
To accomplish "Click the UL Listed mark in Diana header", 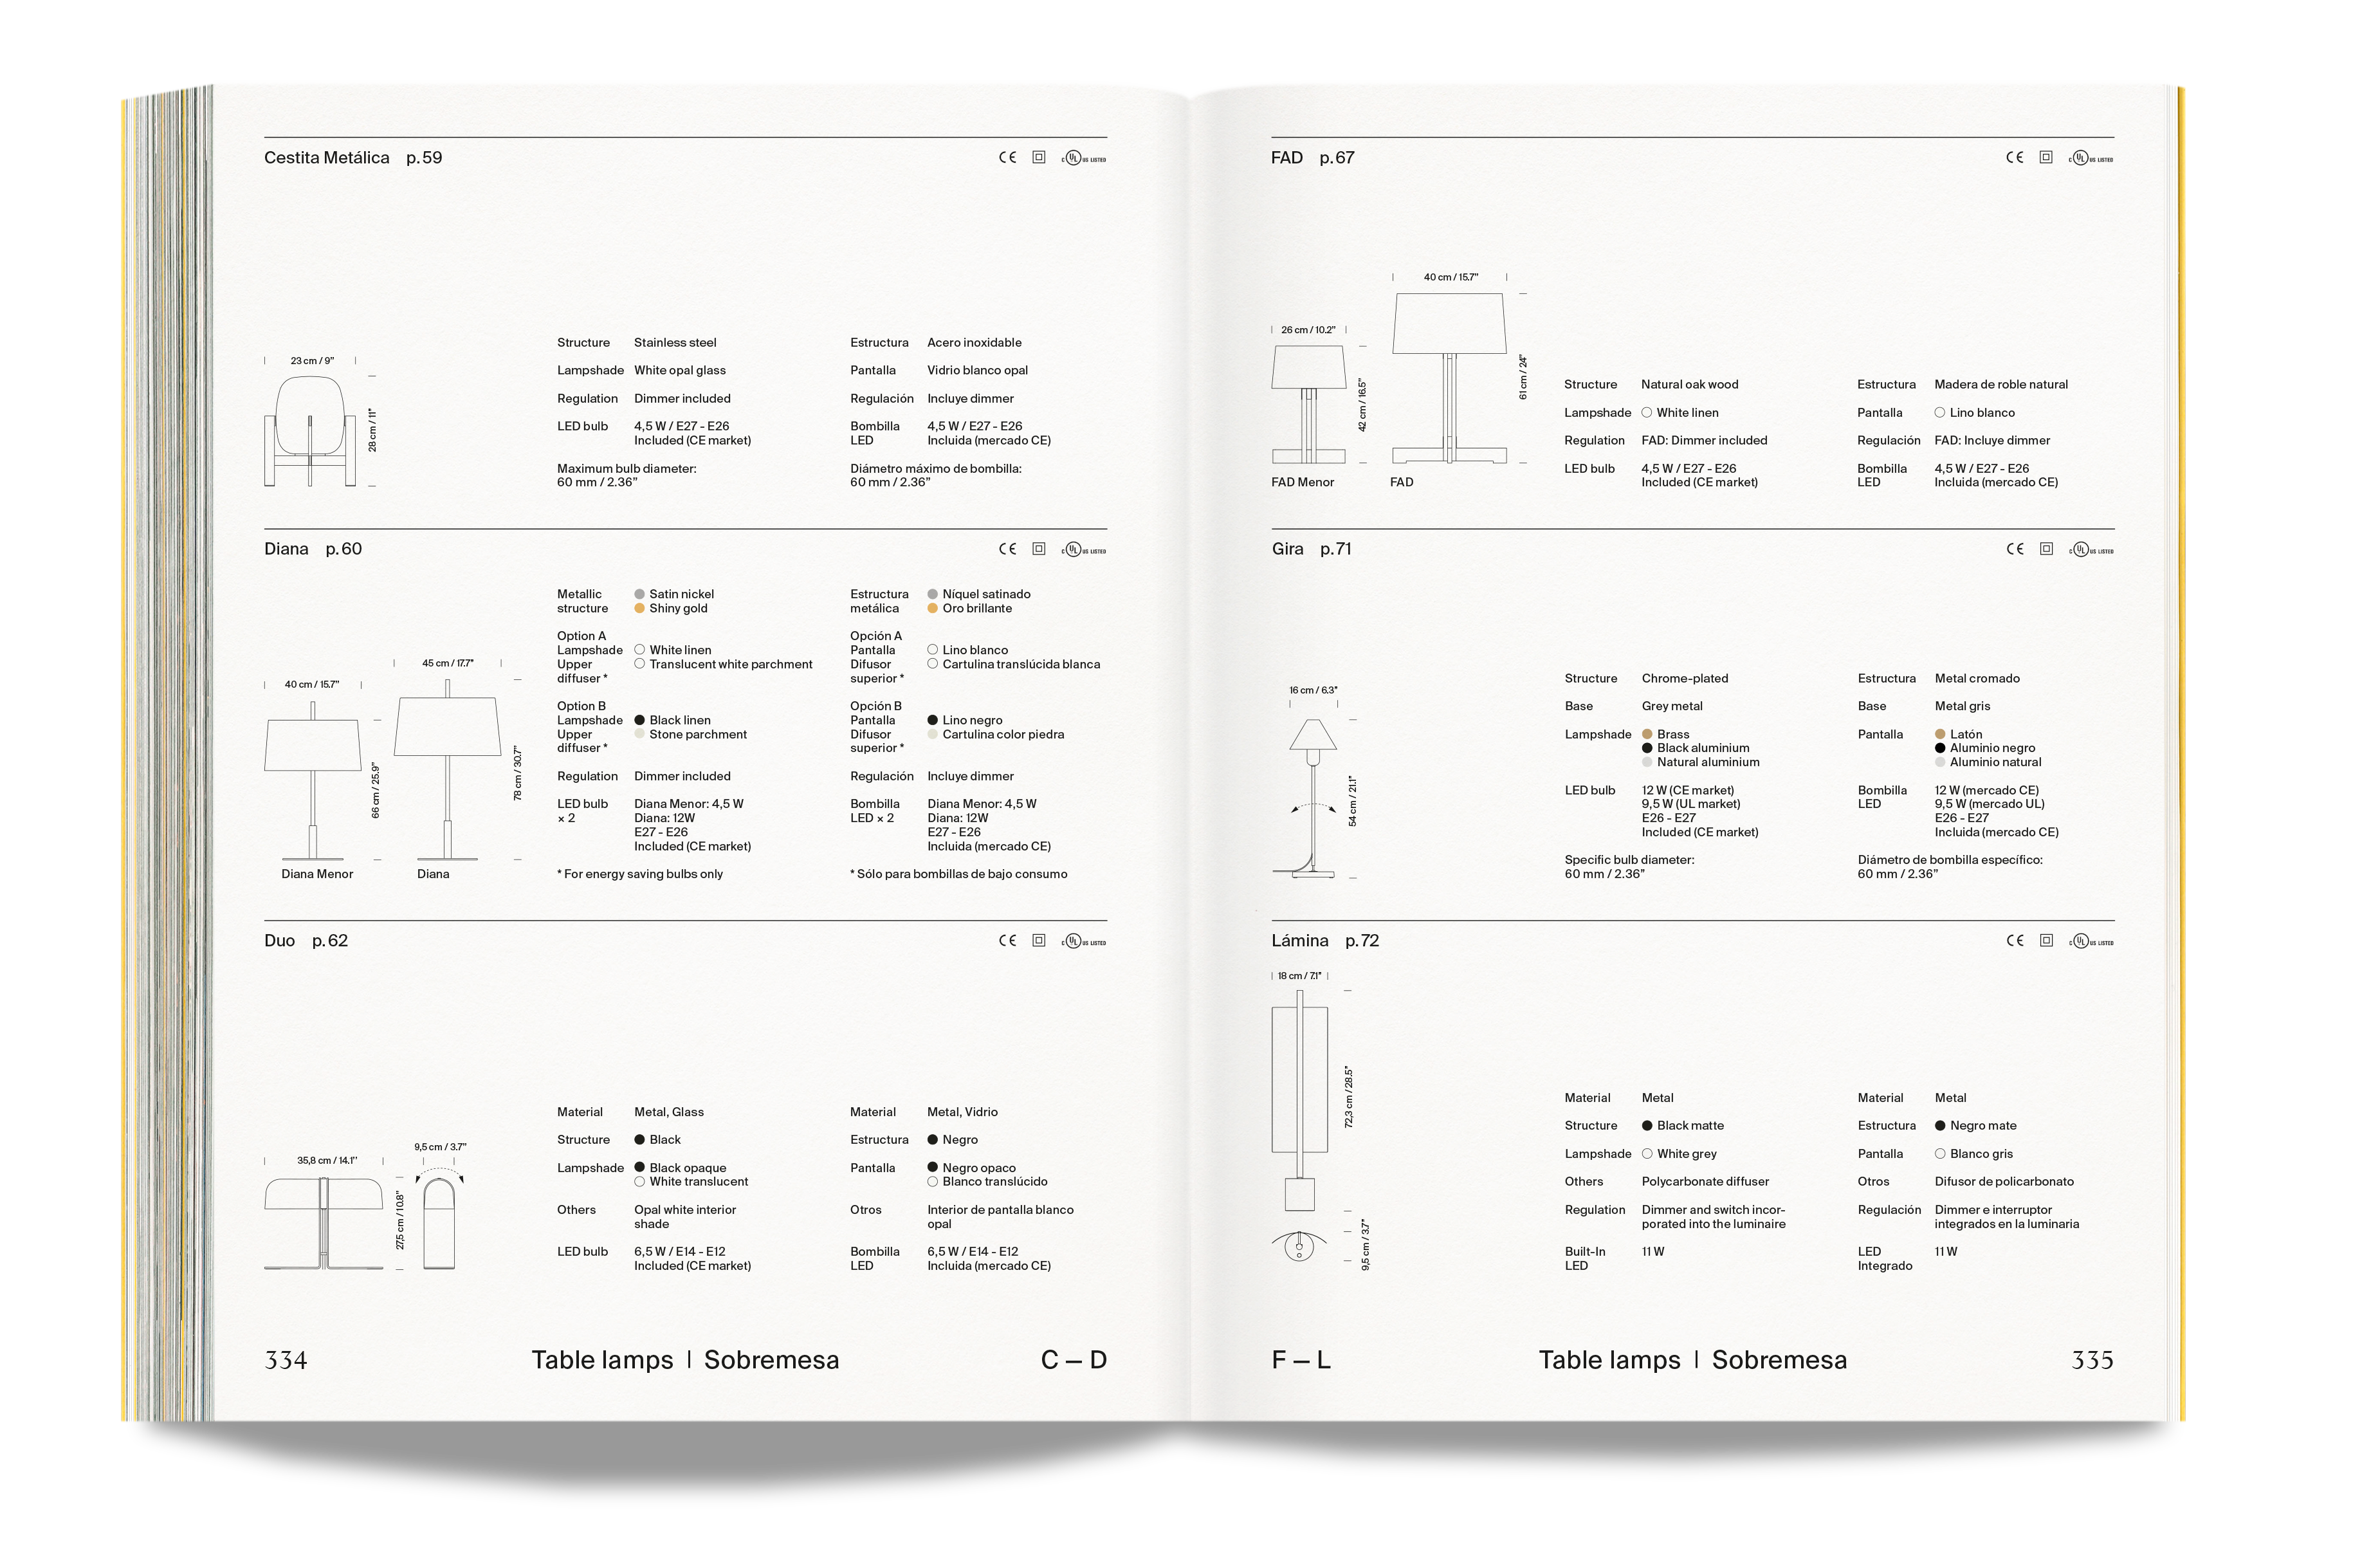I will click(x=1084, y=550).
